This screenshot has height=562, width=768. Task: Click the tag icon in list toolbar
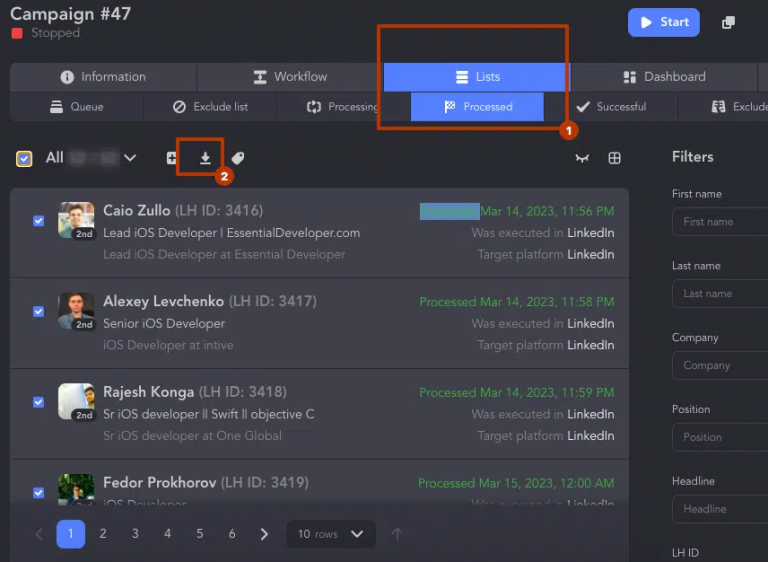click(x=238, y=158)
